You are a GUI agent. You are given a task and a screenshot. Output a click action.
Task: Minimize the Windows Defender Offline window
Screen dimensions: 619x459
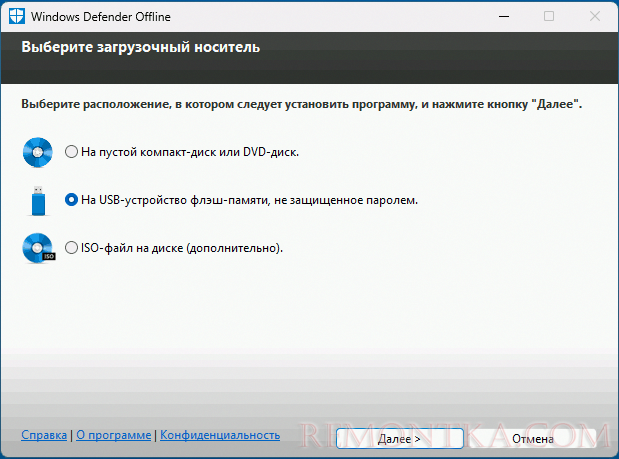point(504,17)
